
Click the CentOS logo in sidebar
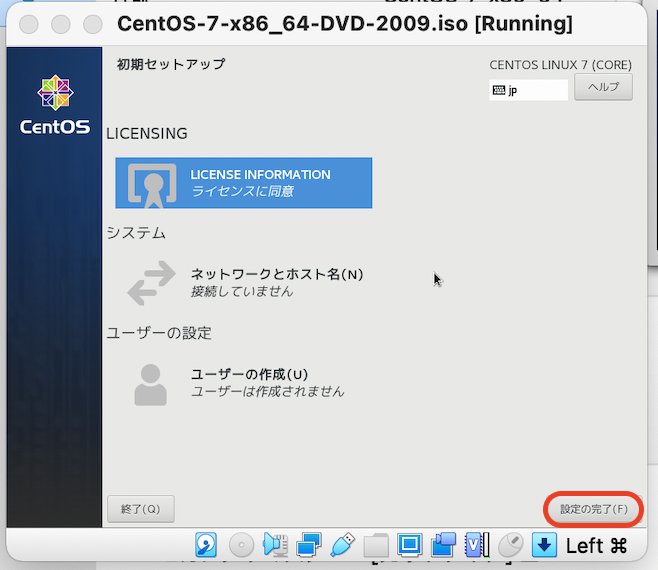[55, 105]
